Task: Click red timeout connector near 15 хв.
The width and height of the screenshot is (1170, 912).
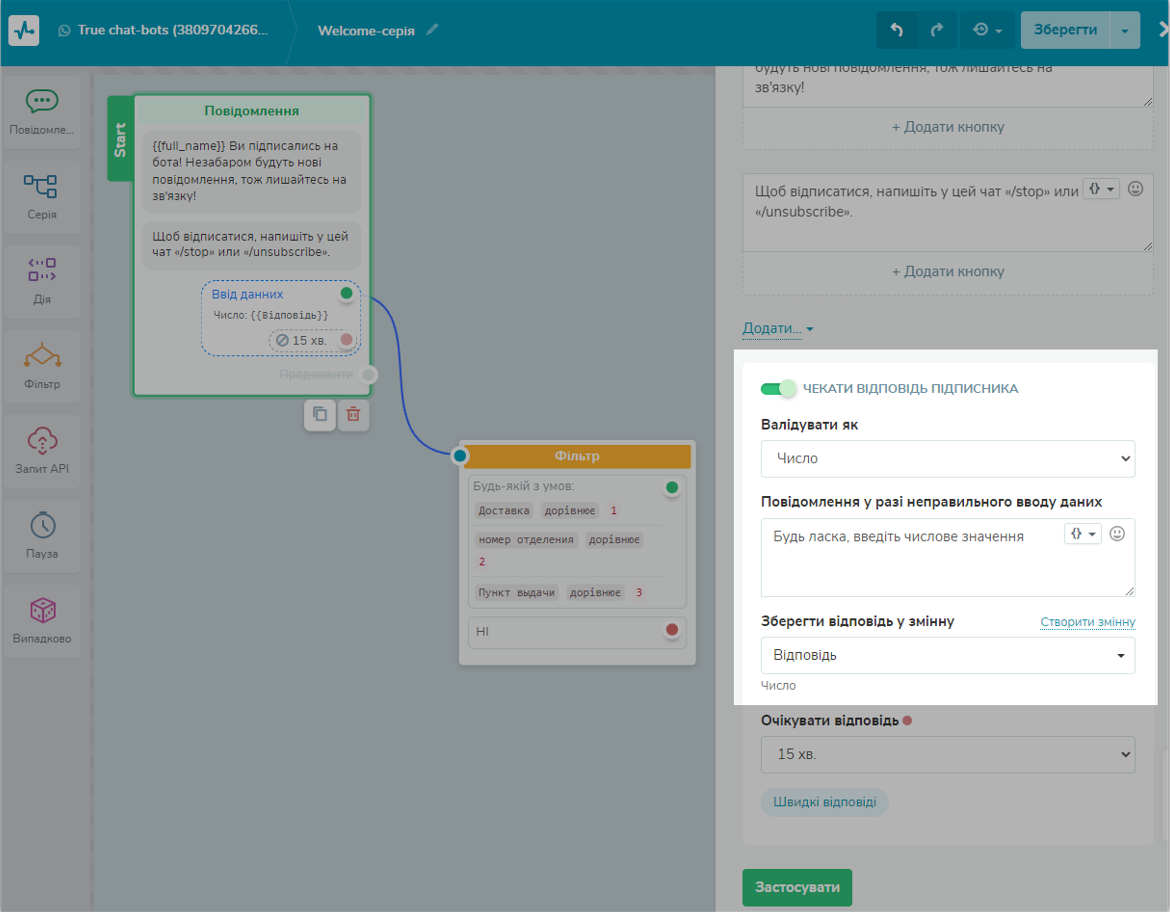Action: click(x=346, y=340)
